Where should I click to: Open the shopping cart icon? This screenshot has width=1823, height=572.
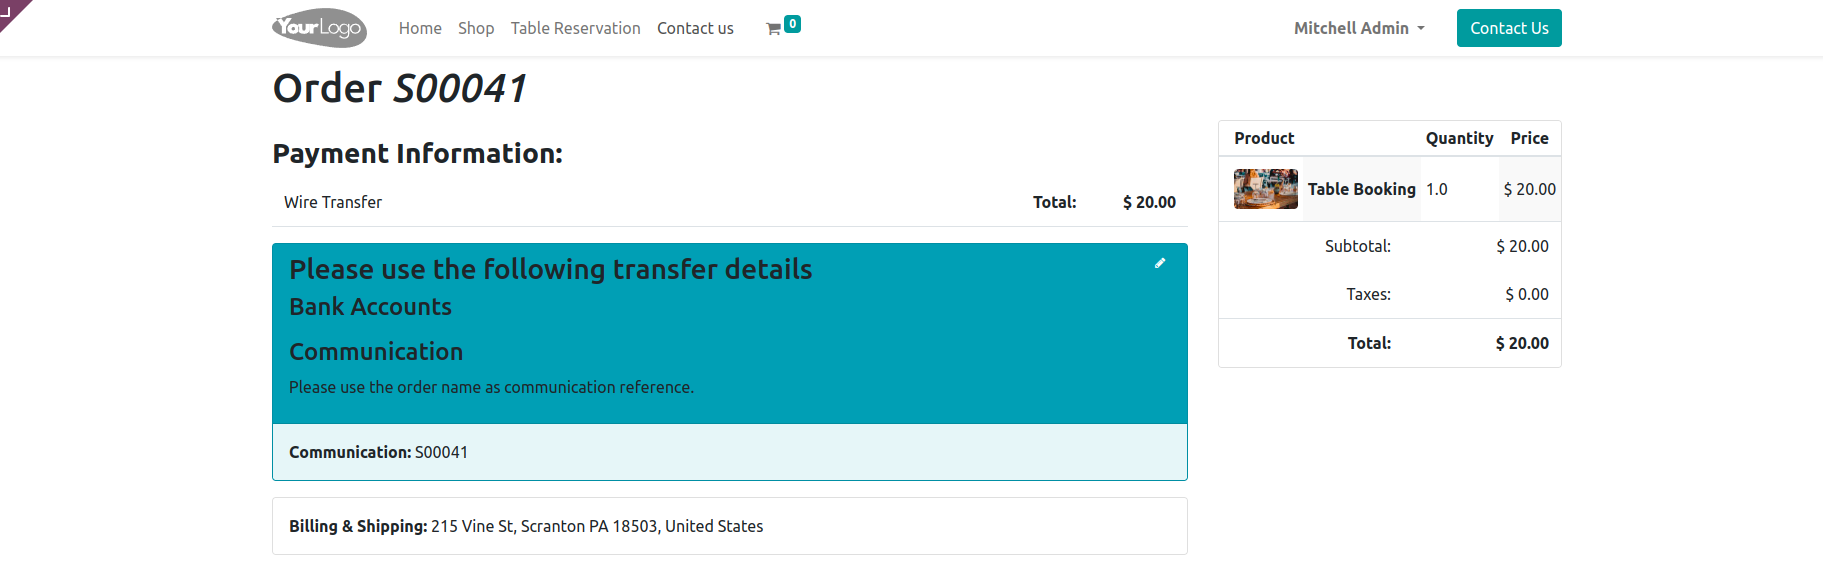click(773, 29)
